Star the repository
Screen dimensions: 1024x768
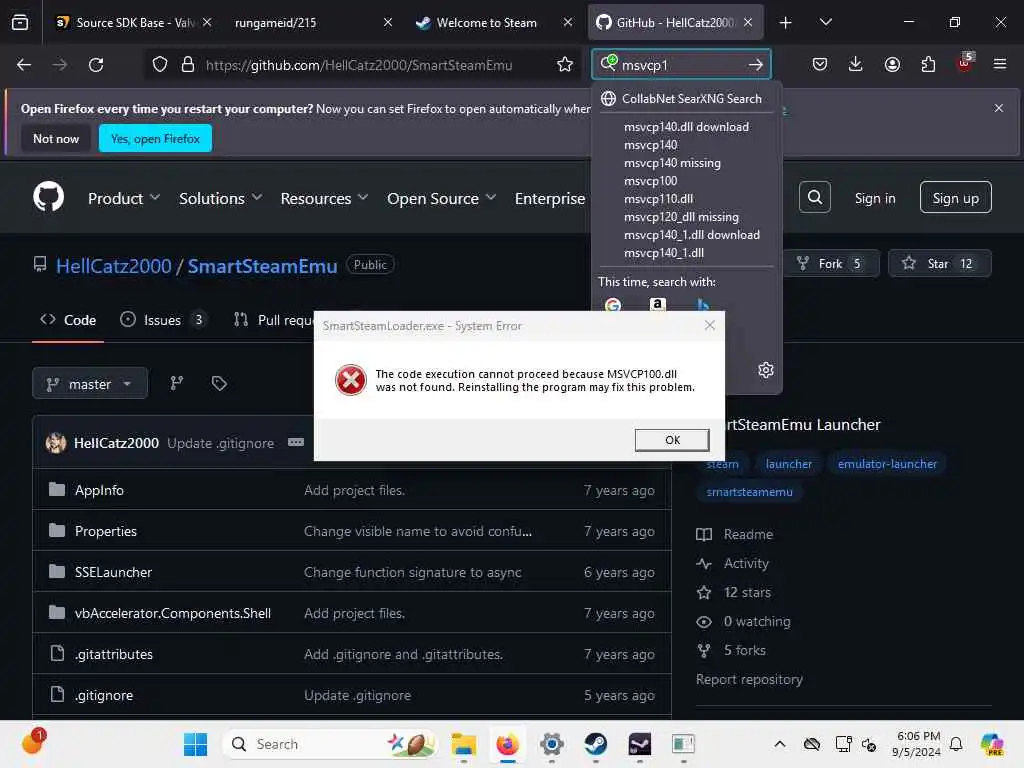(940, 263)
